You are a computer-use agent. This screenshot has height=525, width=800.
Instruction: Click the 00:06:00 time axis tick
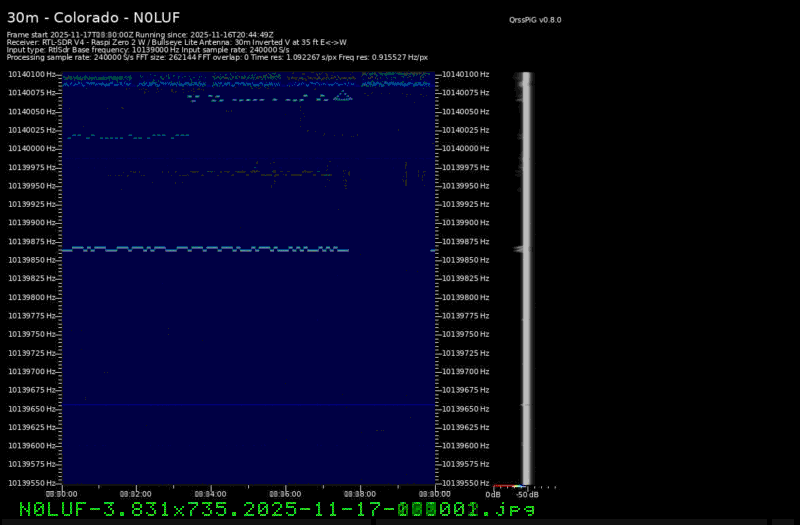285,493
